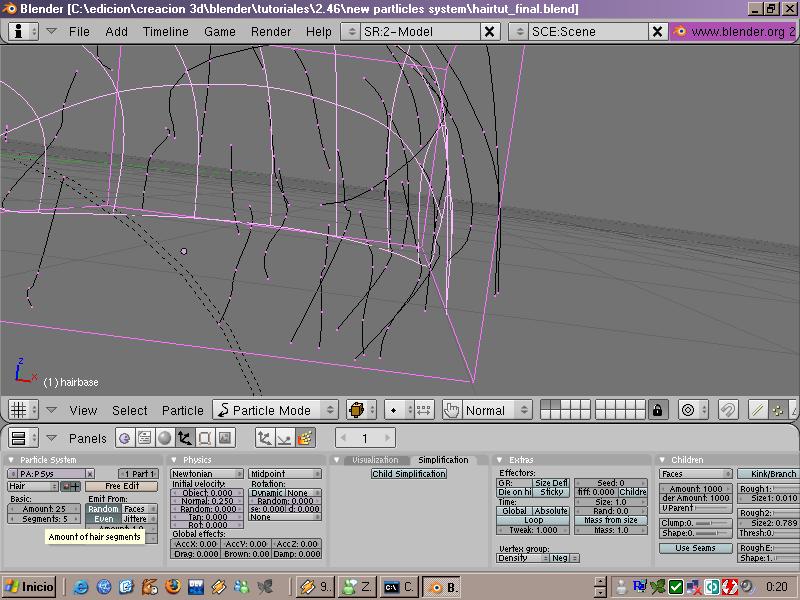
Task: Click the Segments number field
Action: click(44, 519)
